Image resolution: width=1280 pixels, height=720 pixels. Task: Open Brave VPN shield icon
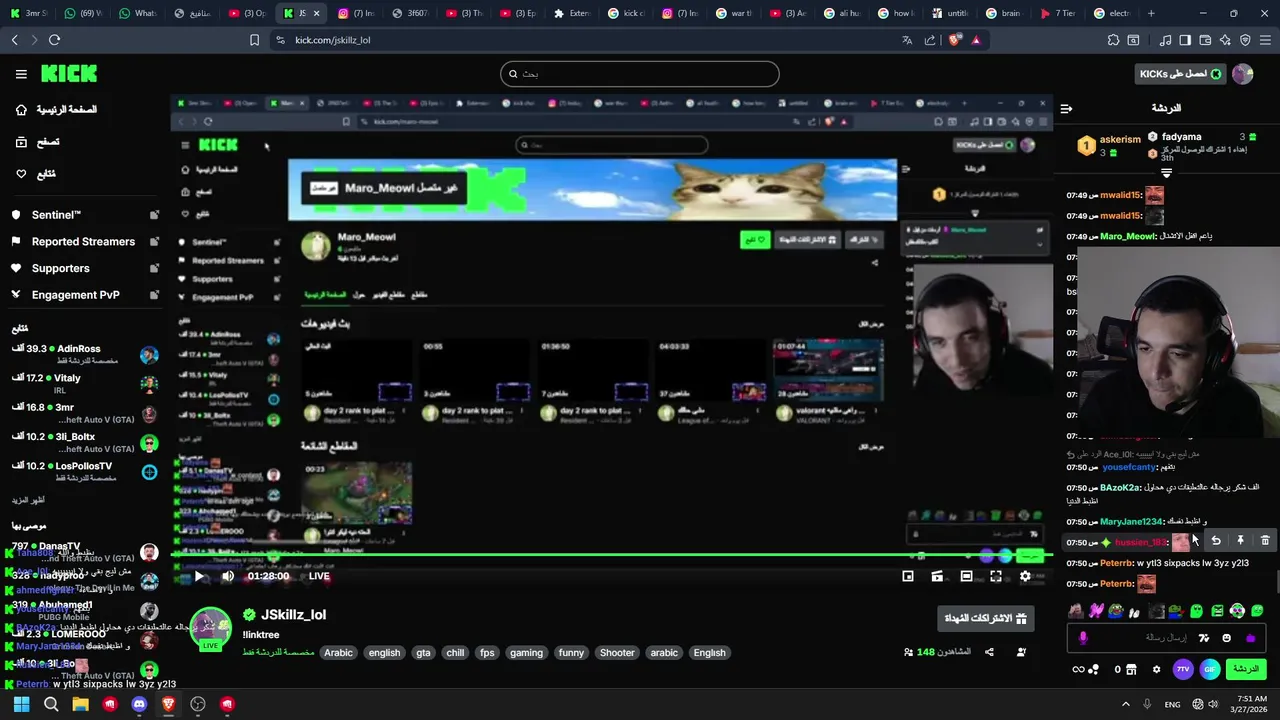1245,40
